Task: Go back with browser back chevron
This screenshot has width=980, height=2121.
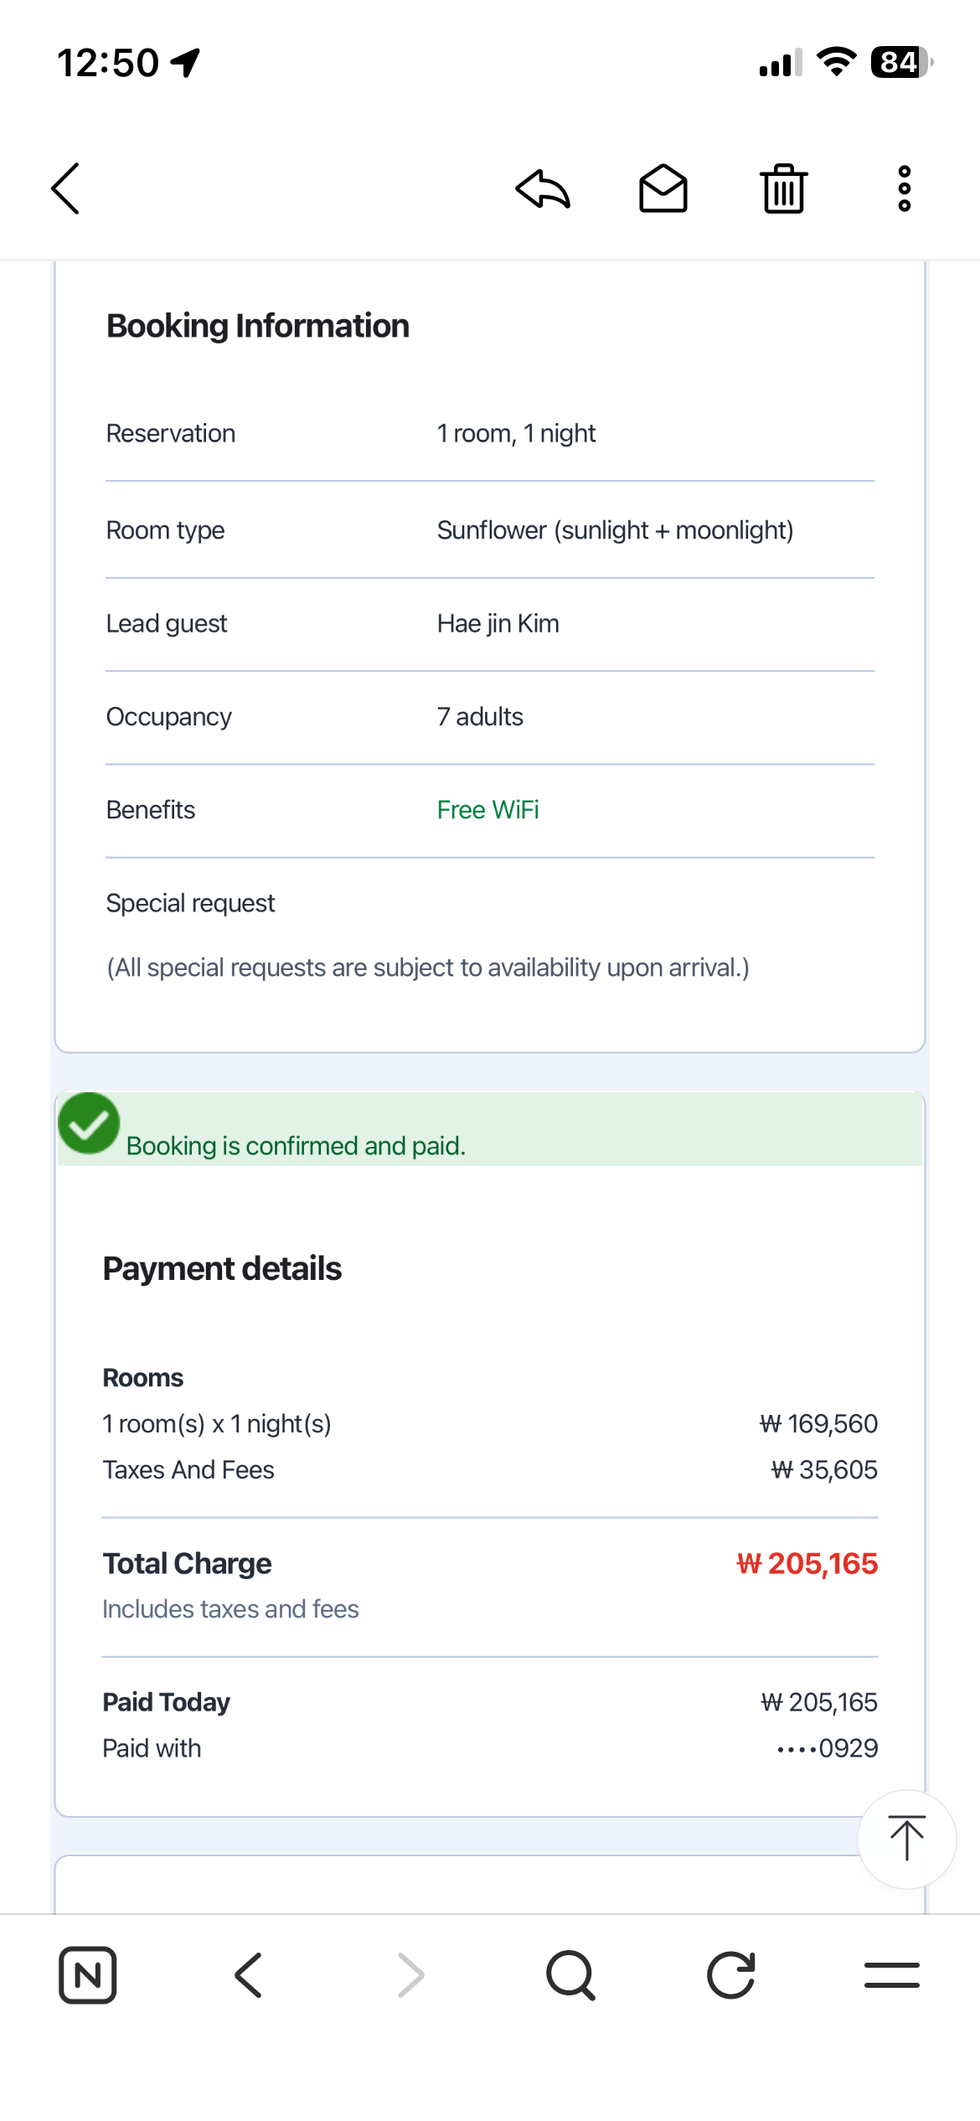Action: 248,1975
